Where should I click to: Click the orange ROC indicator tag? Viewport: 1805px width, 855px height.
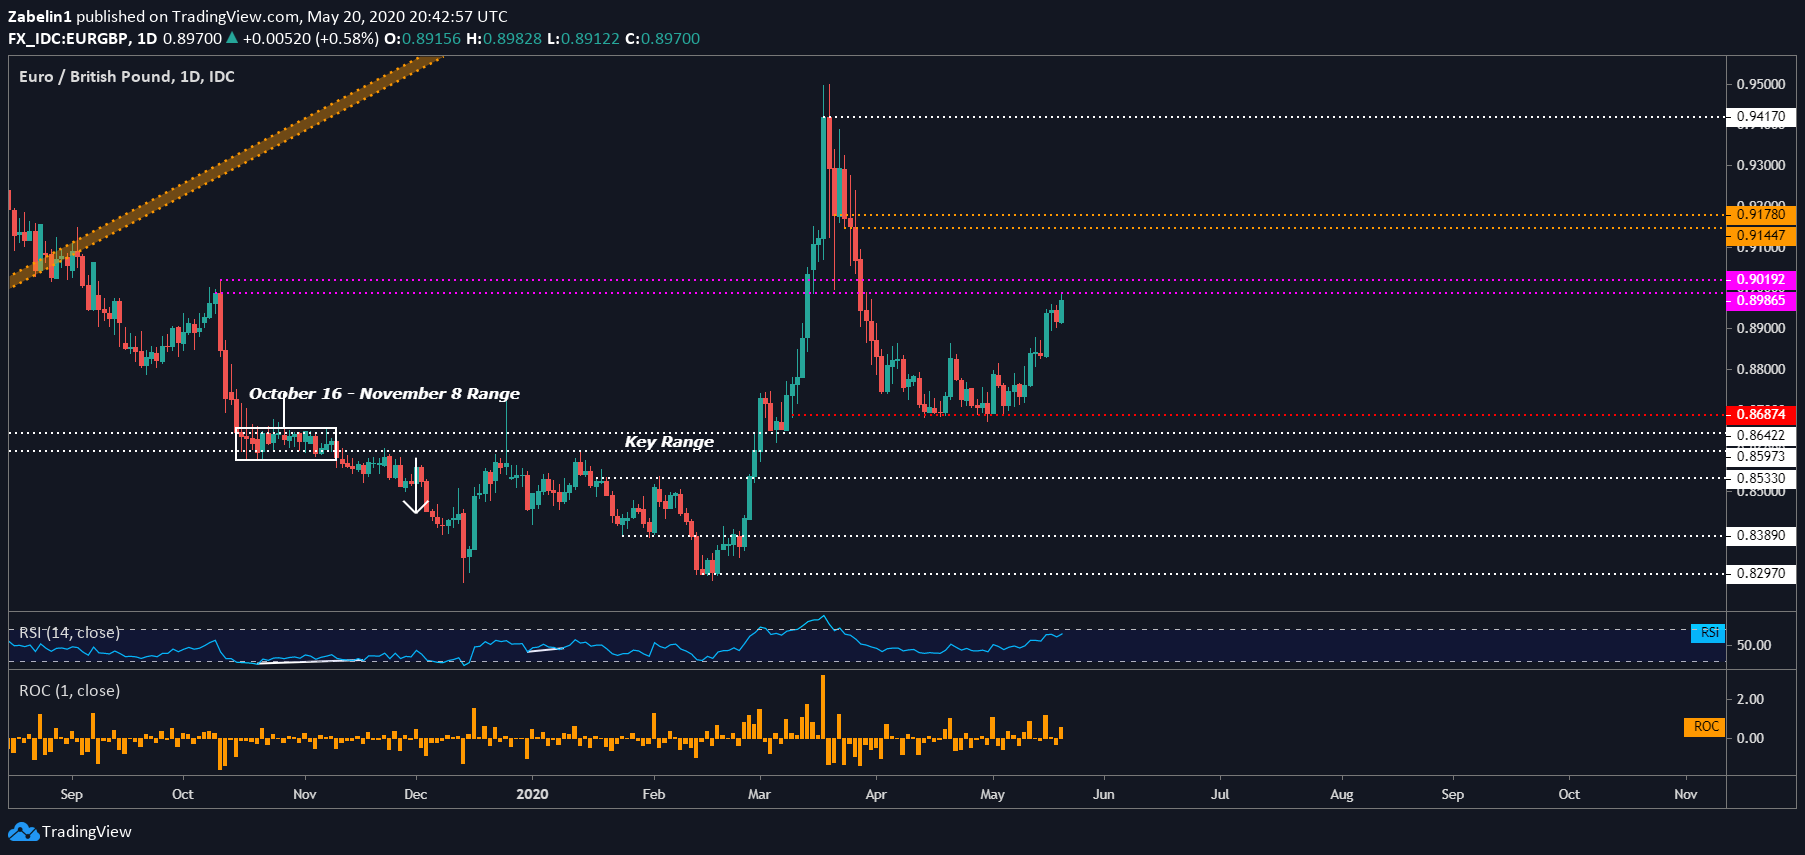pos(1705,727)
